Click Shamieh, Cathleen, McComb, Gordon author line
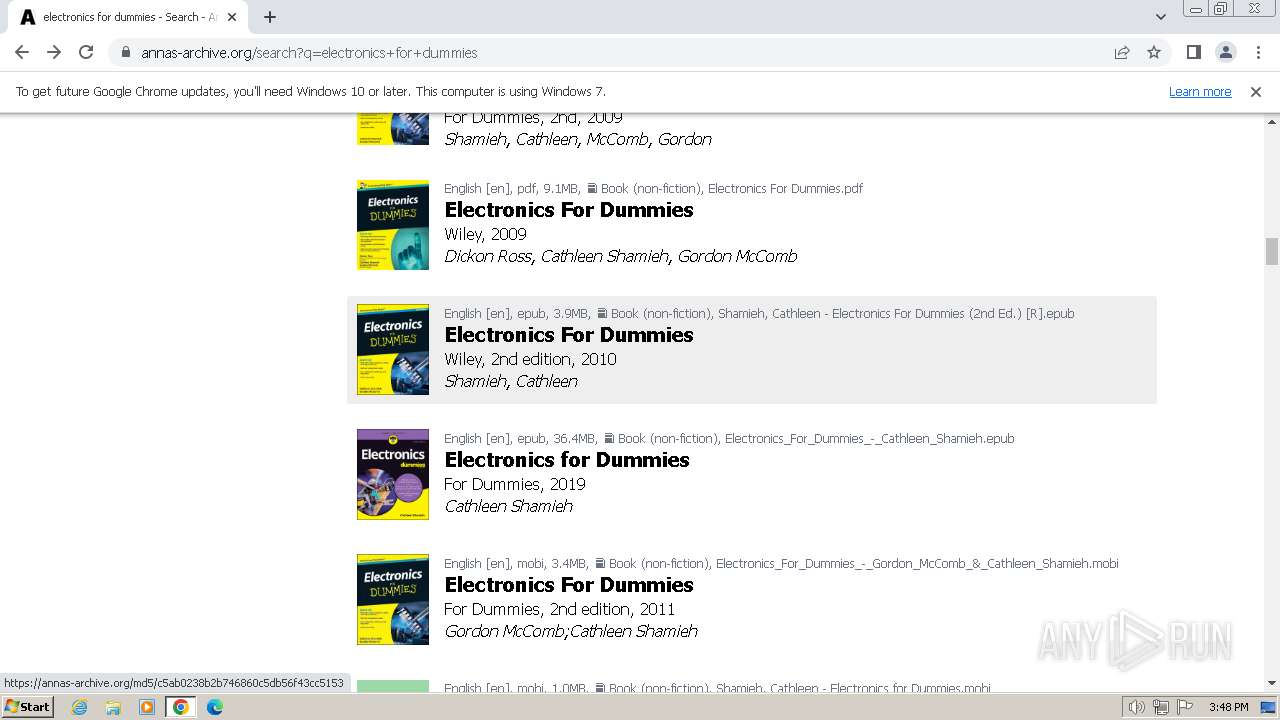1280x720 pixels. pos(578,139)
